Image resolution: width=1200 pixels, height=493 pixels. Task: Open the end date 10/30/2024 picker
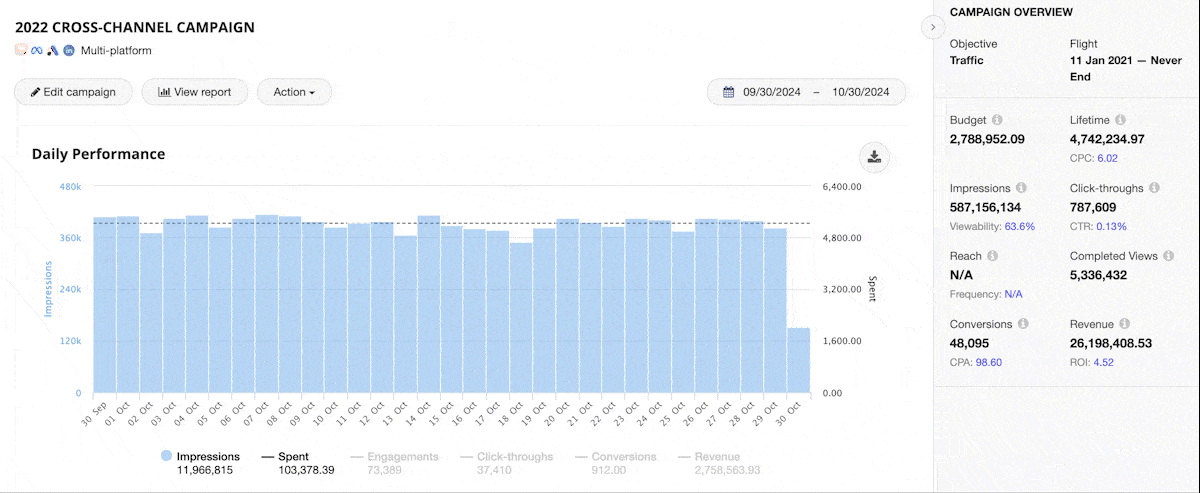click(860, 92)
